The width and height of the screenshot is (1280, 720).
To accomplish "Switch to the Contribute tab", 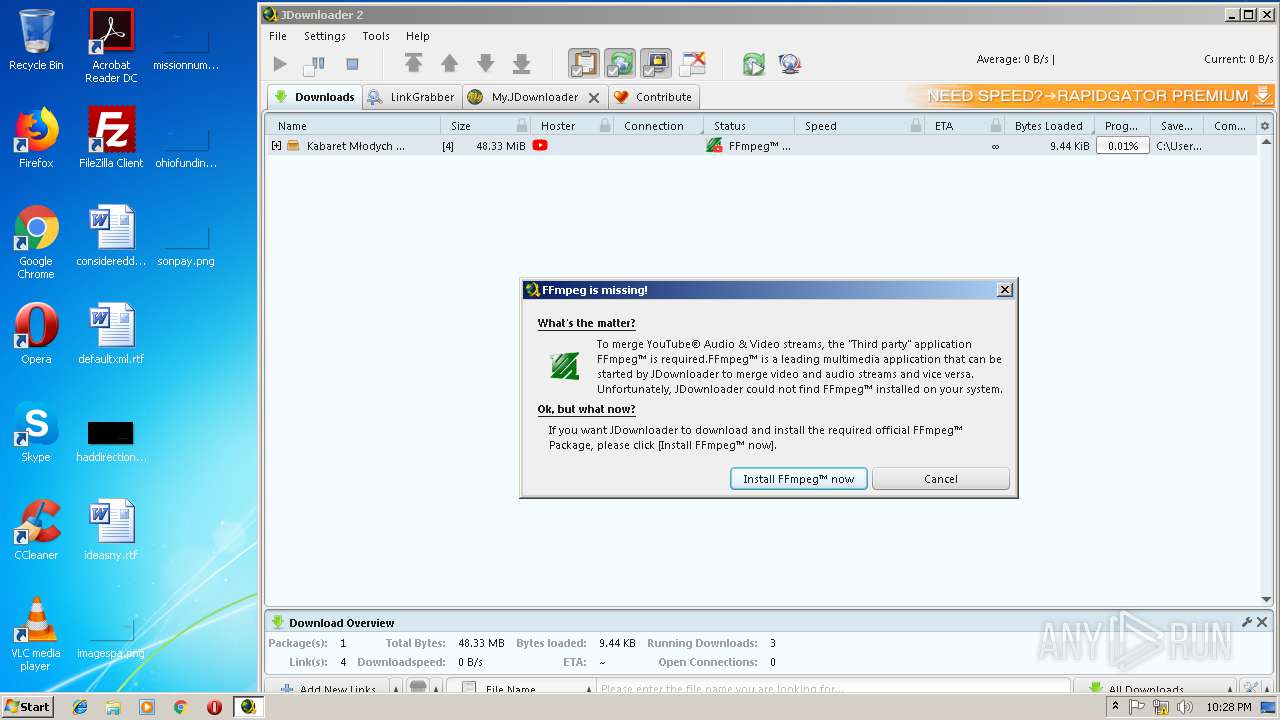I will (653, 97).
